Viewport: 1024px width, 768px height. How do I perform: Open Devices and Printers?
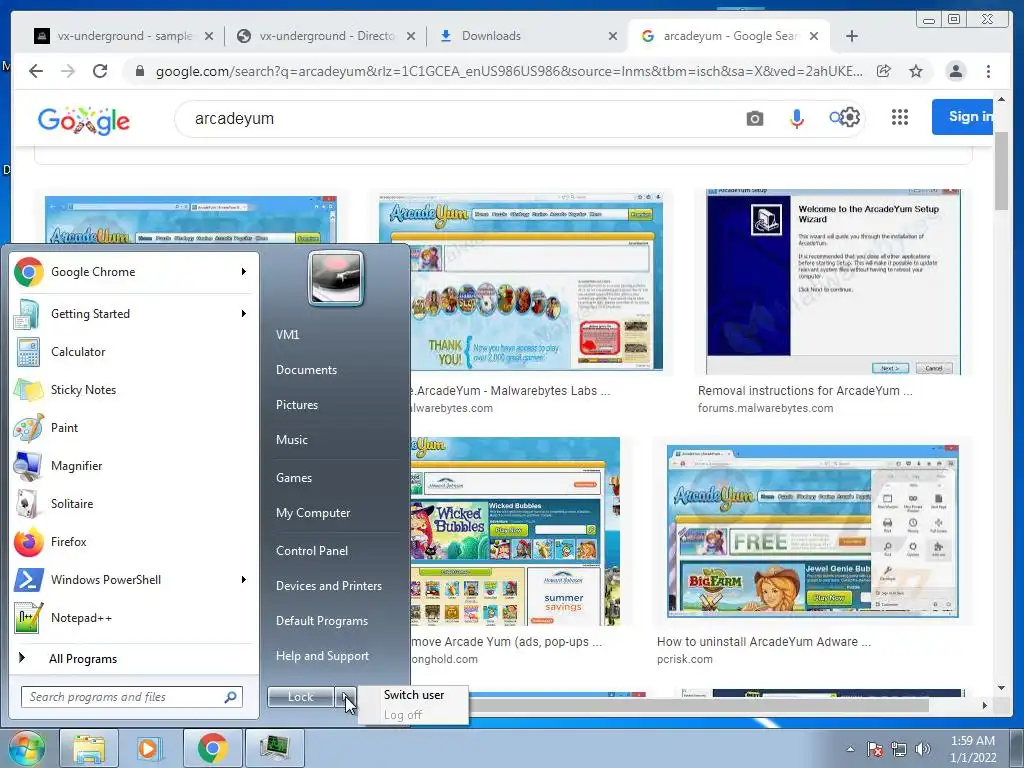click(x=328, y=586)
